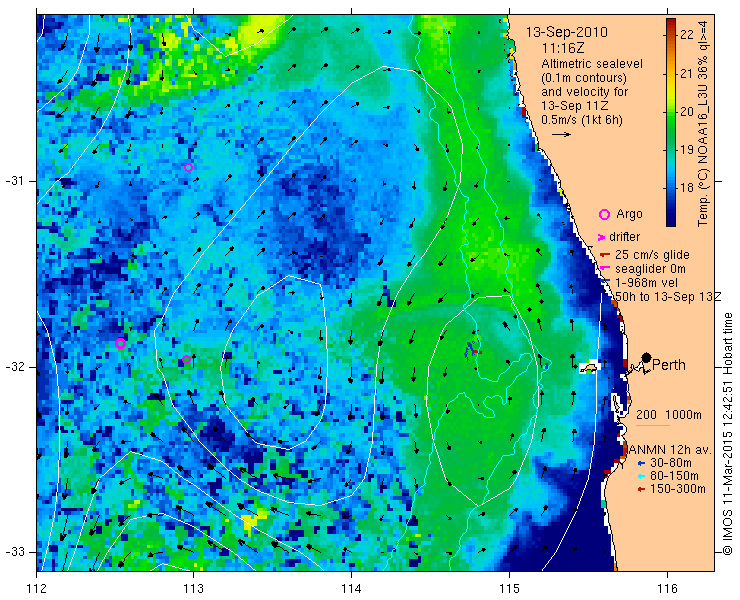Click the 'Altimetric sealevel' caption text
This screenshot has height=600, width=740.
coord(592,63)
